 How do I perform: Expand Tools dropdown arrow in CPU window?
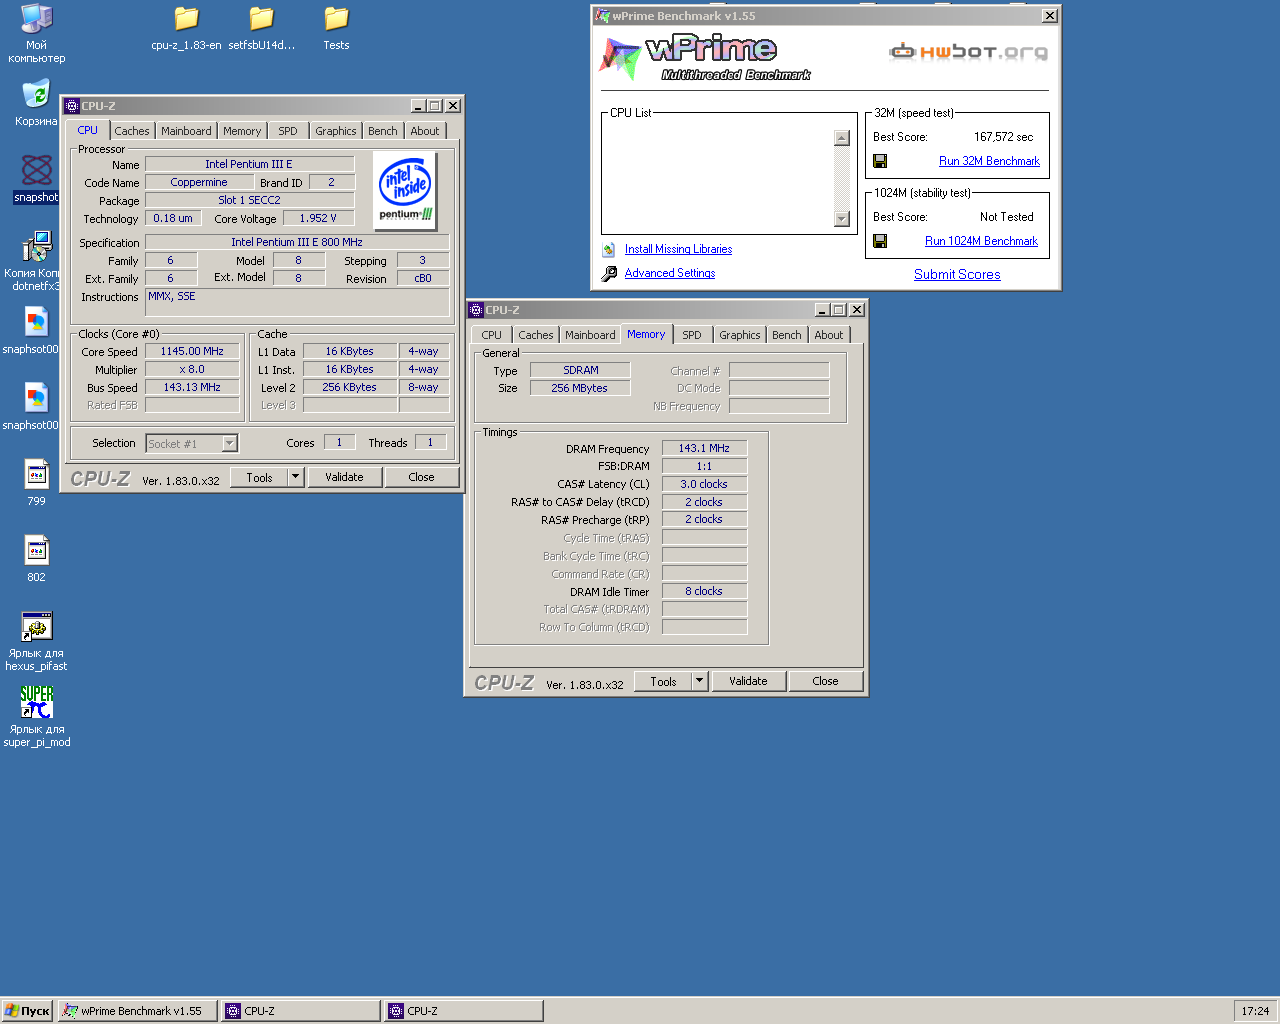(x=295, y=477)
